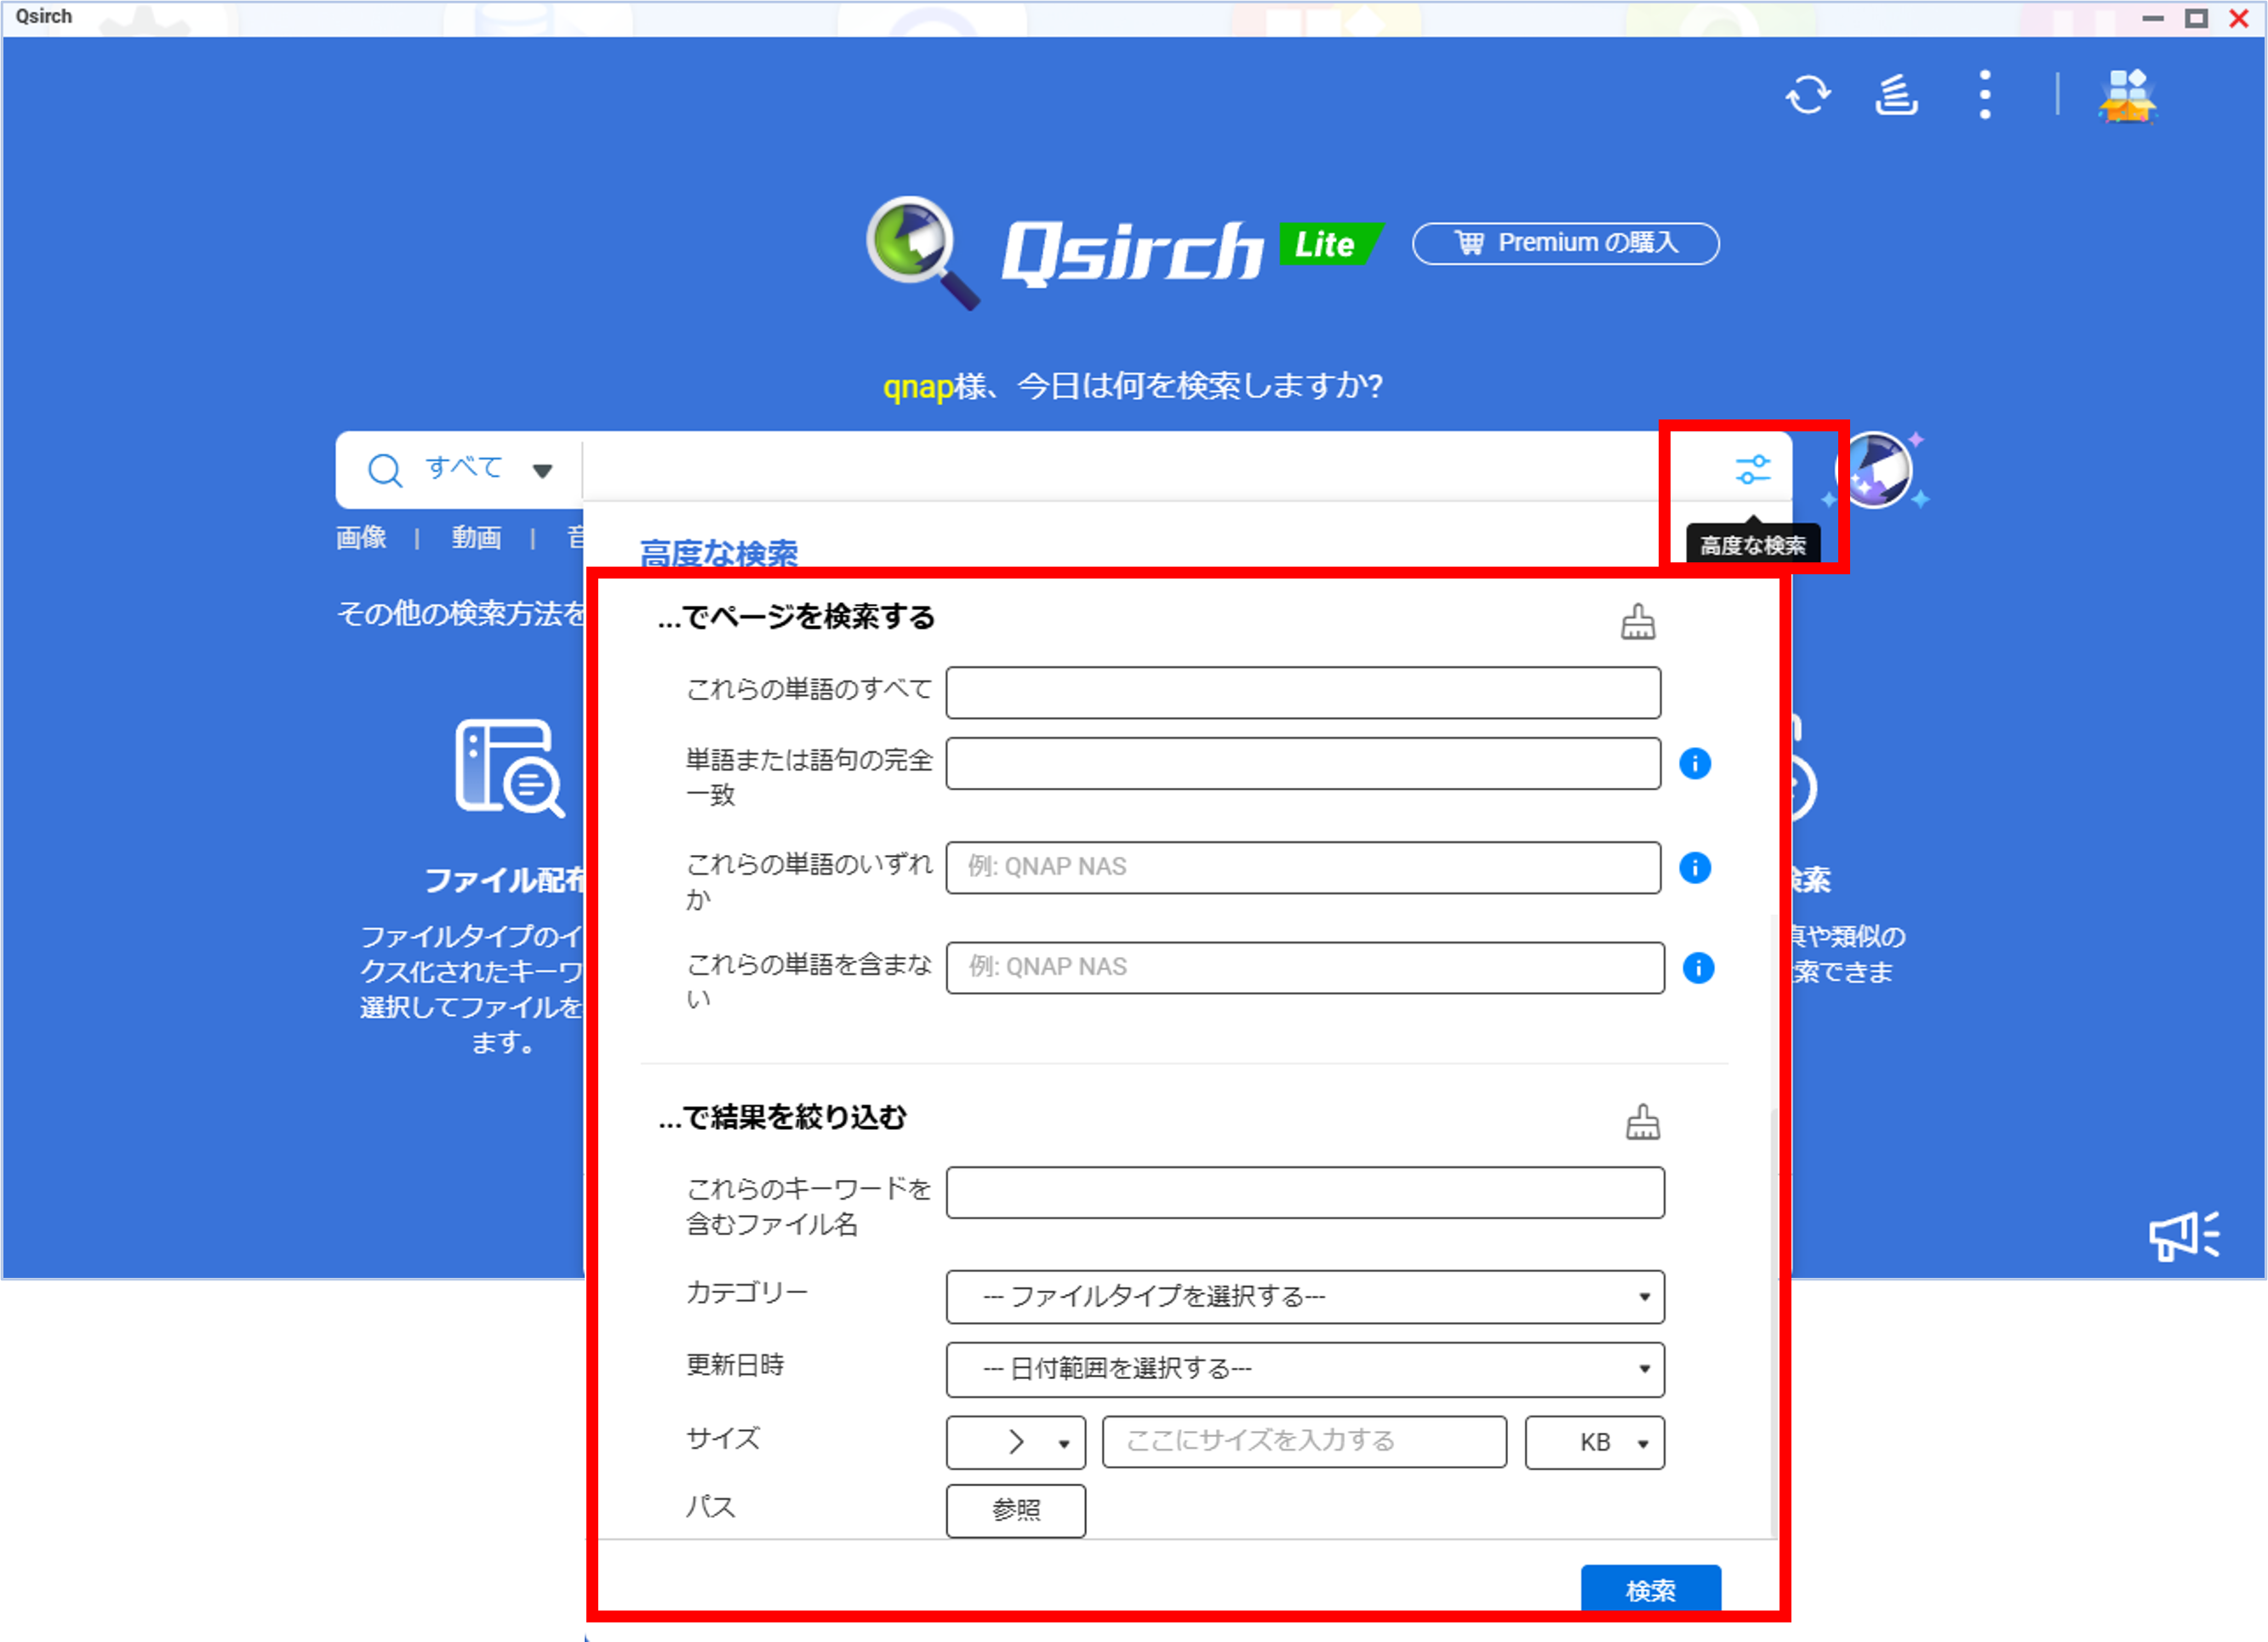
Task: Focus the any of these words field
Action: pos(1303,867)
